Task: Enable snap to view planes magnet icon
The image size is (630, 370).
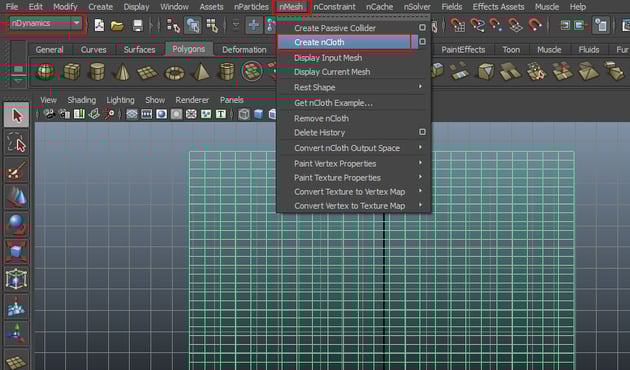Action: 515,25
